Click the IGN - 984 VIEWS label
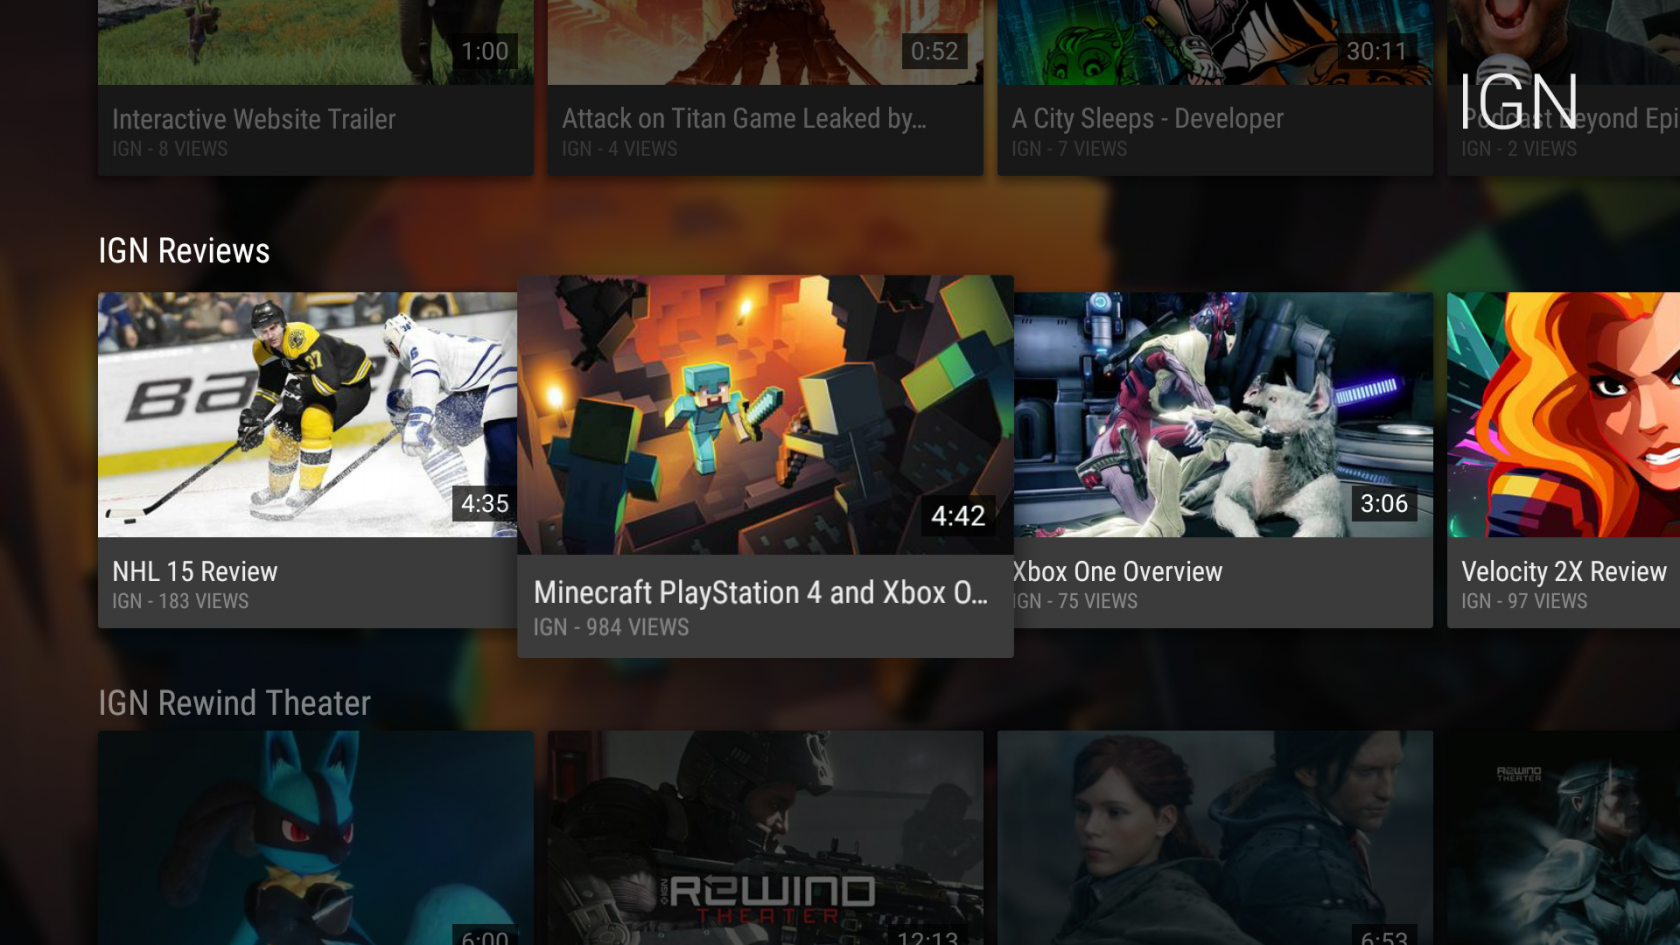This screenshot has width=1680, height=945. (x=611, y=627)
